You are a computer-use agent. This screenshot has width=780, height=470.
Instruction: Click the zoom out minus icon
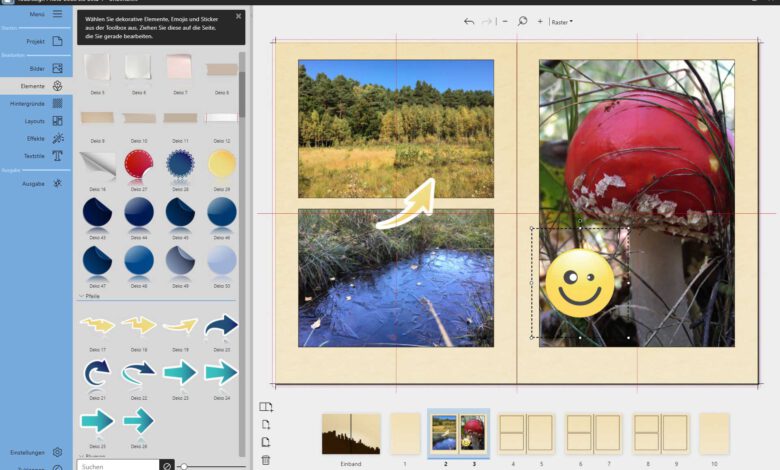click(505, 21)
